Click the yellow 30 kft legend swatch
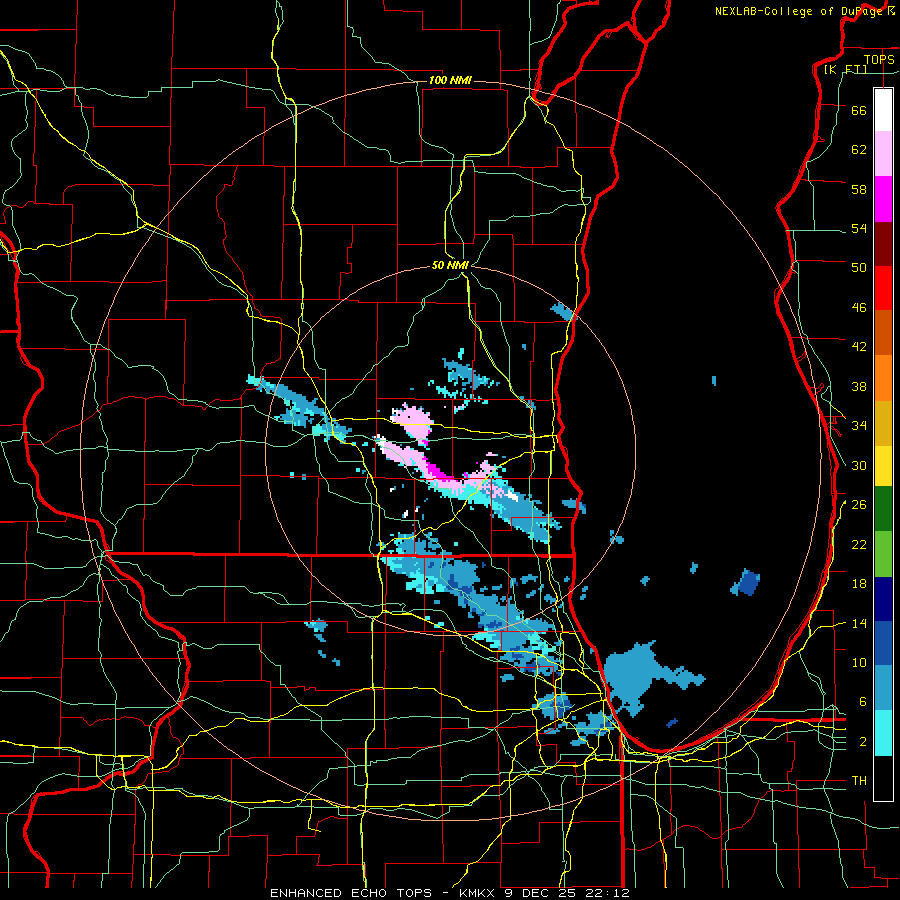 click(x=883, y=465)
